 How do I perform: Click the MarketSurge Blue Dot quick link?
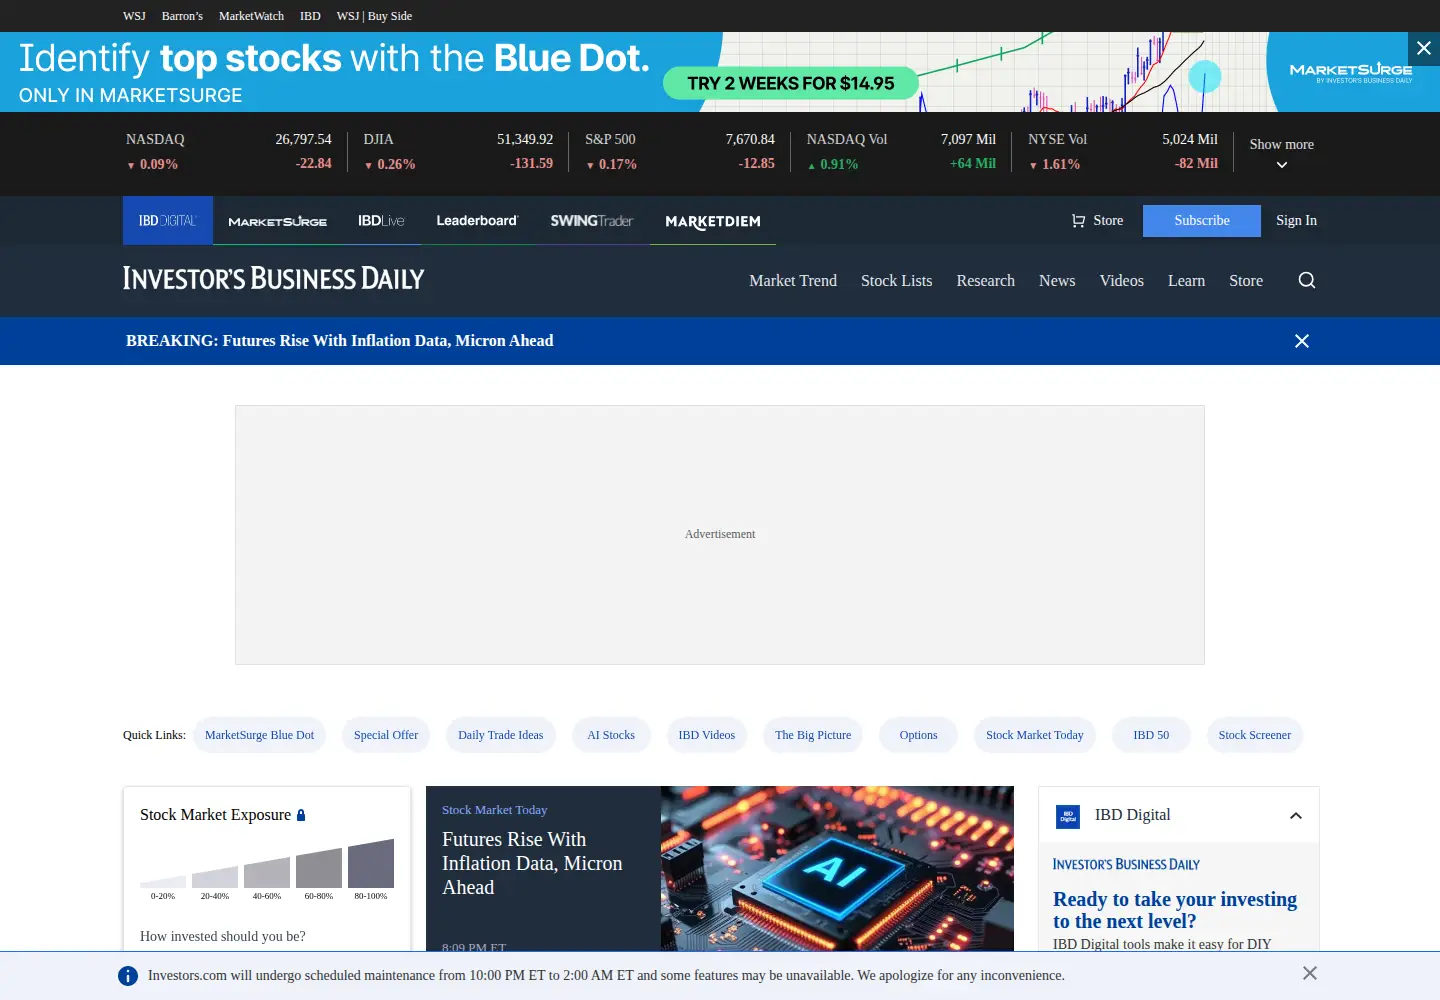(259, 735)
